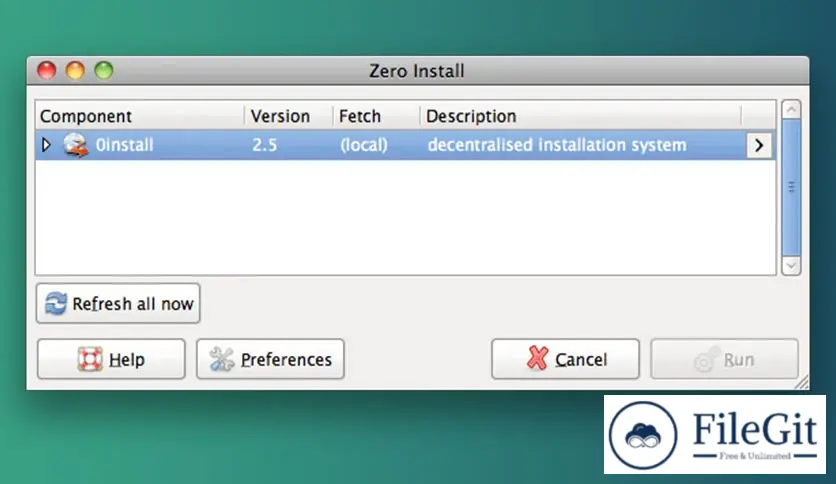This screenshot has height=484, width=836.
Task: Open Help with the lifebuoy button
Action: coord(111,359)
